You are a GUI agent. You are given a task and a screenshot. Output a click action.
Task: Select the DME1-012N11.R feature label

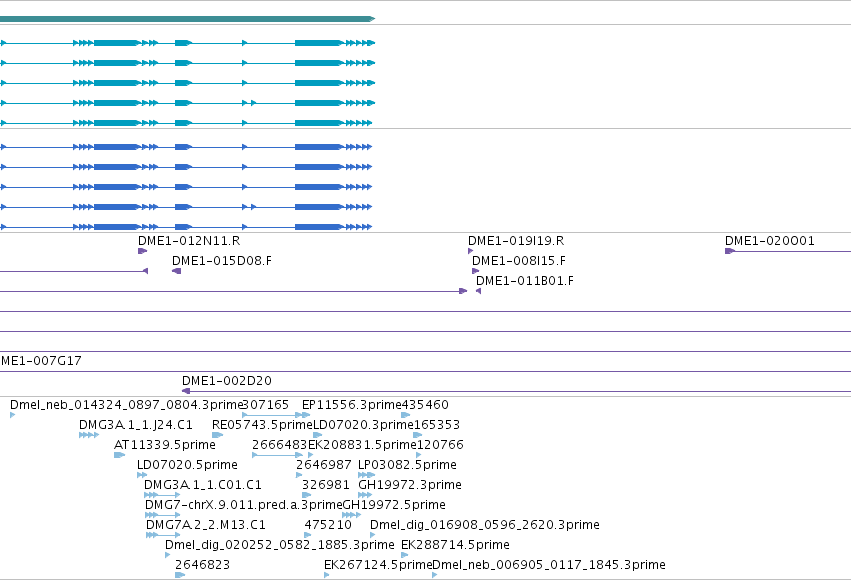coord(189,241)
